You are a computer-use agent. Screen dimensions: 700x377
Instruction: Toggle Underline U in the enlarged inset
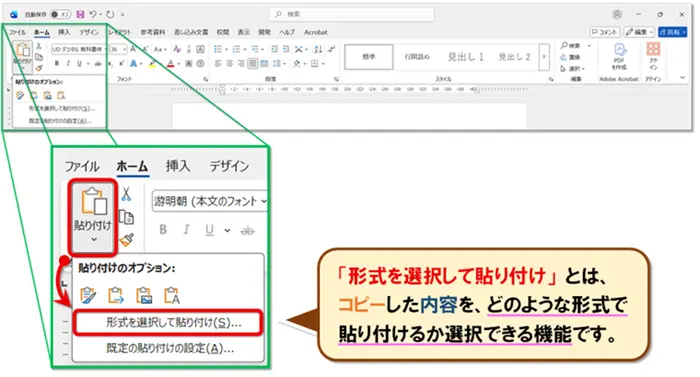[209, 230]
